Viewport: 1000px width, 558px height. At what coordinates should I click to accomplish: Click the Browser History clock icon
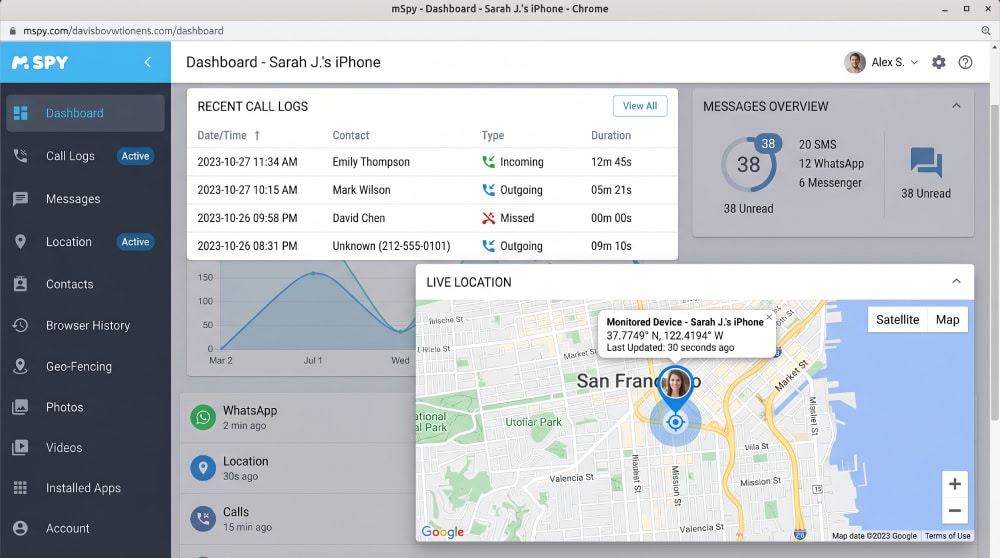coord(20,325)
